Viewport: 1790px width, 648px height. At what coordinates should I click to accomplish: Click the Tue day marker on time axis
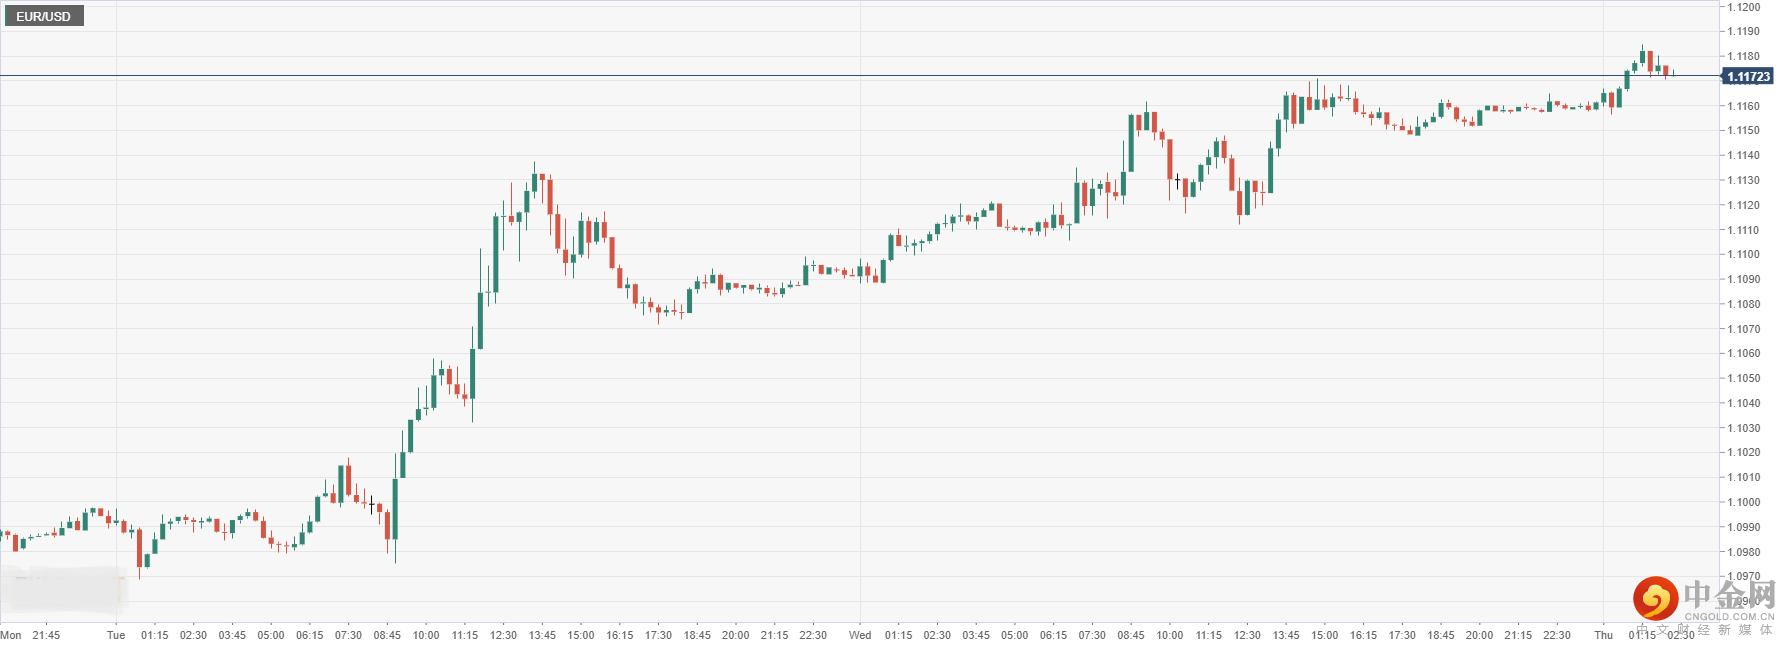click(116, 635)
